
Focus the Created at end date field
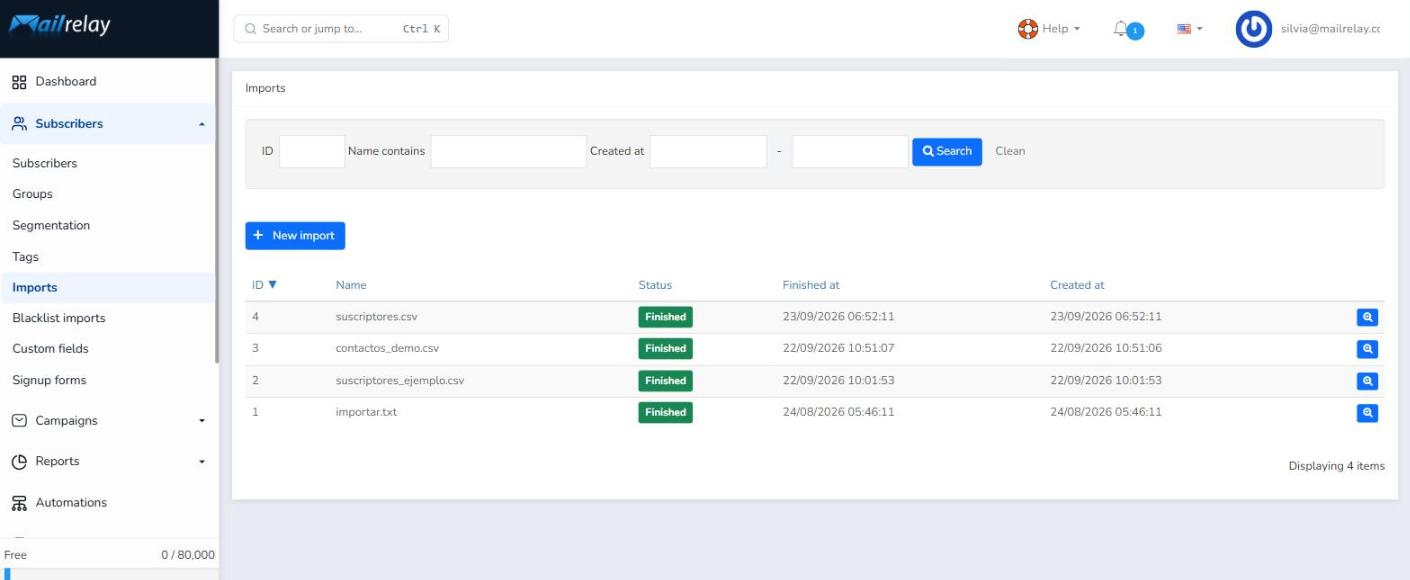click(x=850, y=152)
